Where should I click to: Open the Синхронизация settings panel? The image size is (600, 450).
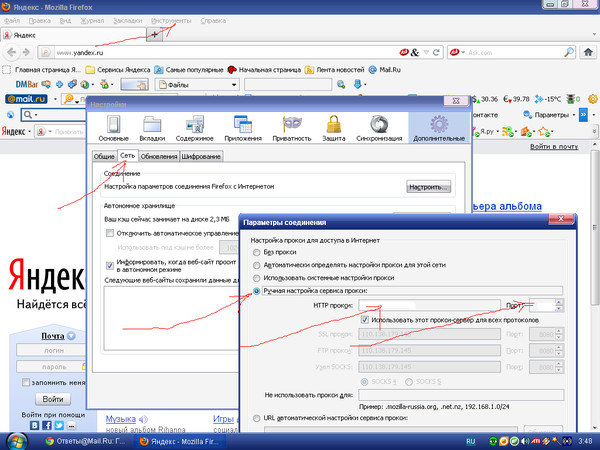pyautogui.click(x=379, y=129)
